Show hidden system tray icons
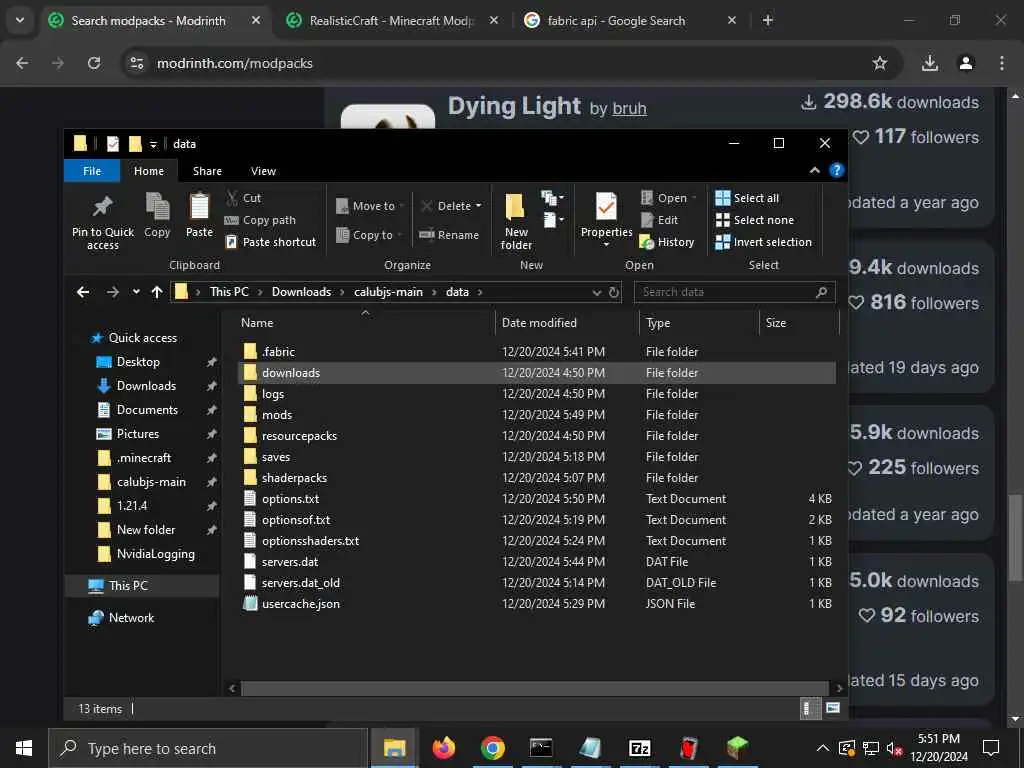Image resolution: width=1024 pixels, height=768 pixels. [822, 748]
